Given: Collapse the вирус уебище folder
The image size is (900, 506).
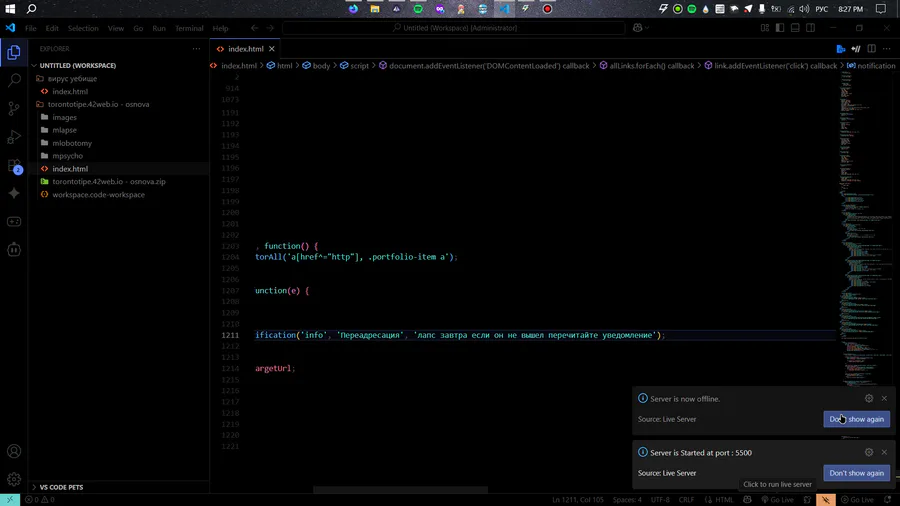Looking at the screenshot, I should (72, 79).
